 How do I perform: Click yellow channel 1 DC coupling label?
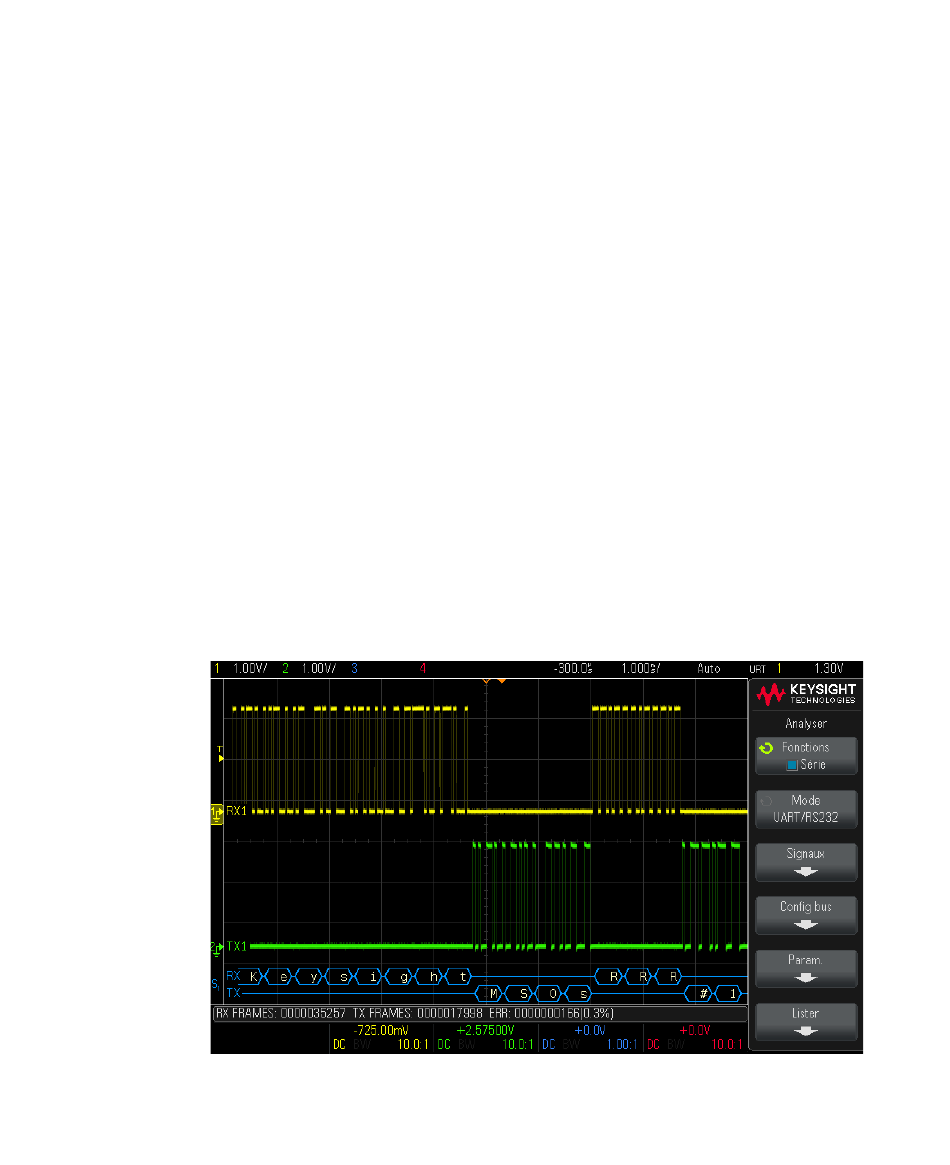(x=339, y=1045)
